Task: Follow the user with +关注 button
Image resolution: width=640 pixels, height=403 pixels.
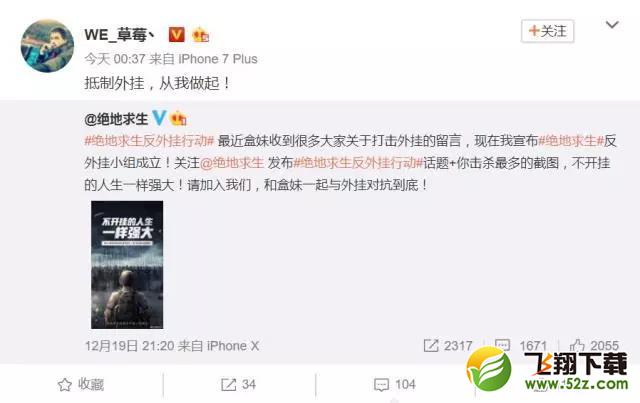Action: 547,31
